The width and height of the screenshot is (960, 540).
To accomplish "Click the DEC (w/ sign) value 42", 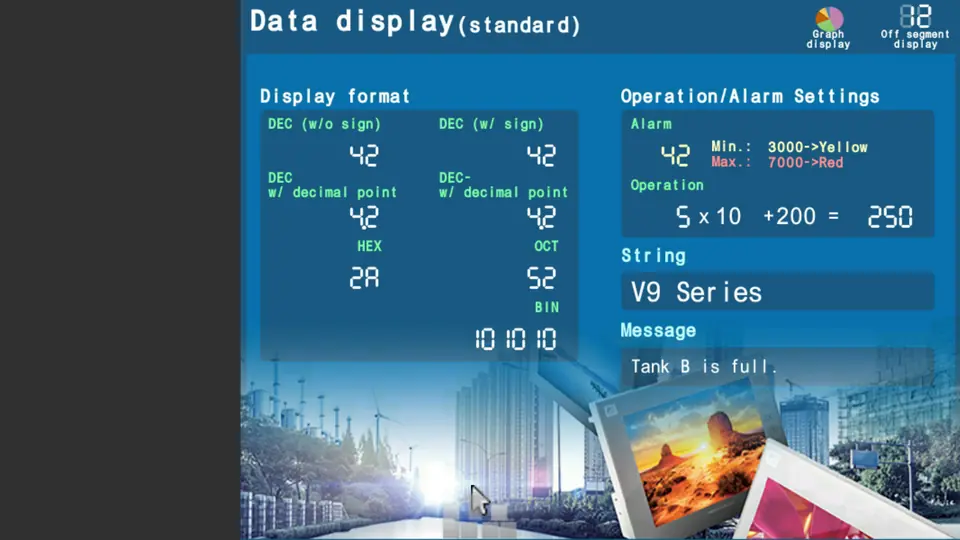I will [x=541, y=156].
